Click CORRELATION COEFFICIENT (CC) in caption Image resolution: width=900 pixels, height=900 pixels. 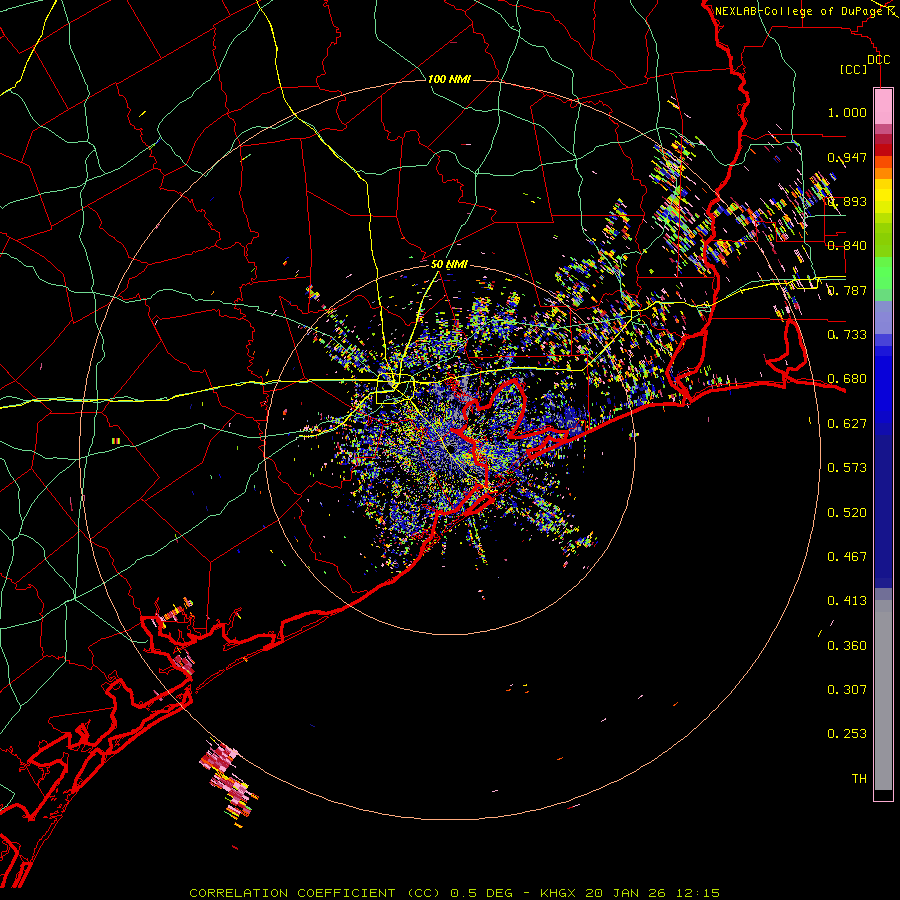315,893
